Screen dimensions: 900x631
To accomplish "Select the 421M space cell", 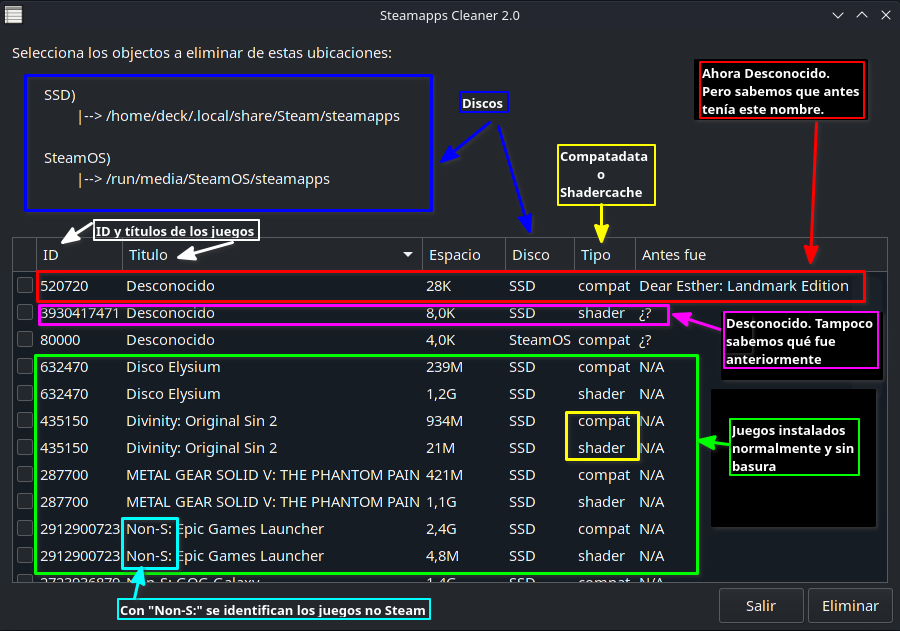I will coord(444,475).
